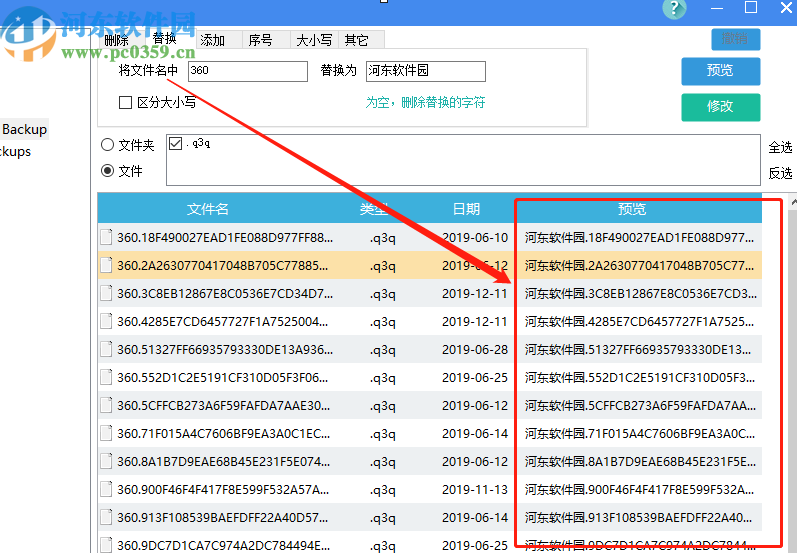Click file icon of row 360.51327FF66935793330DE13A936
This screenshot has width=797, height=553.
(x=106, y=349)
